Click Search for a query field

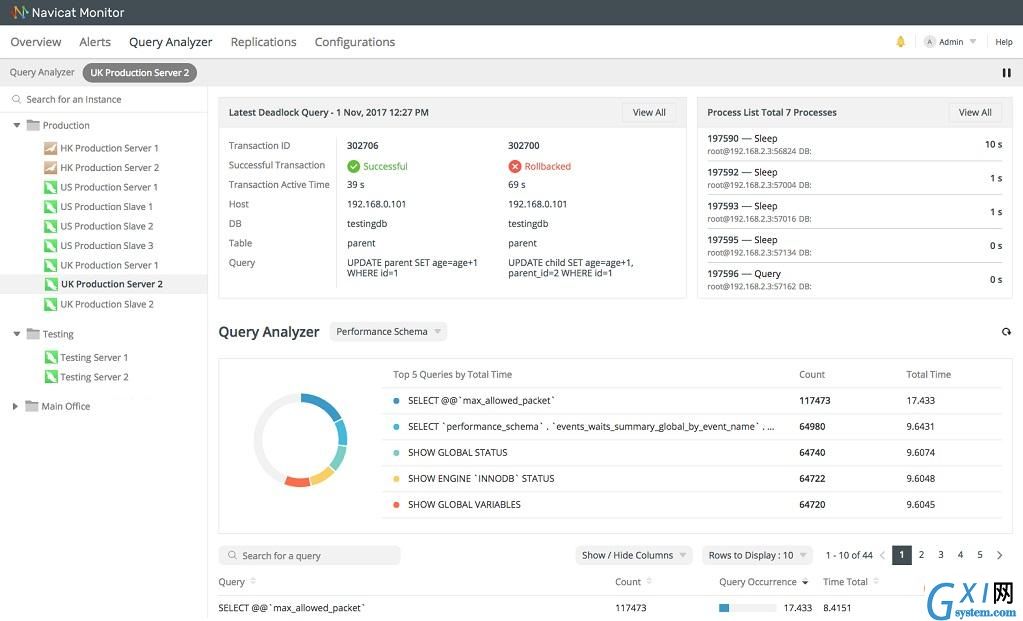coord(309,555)
